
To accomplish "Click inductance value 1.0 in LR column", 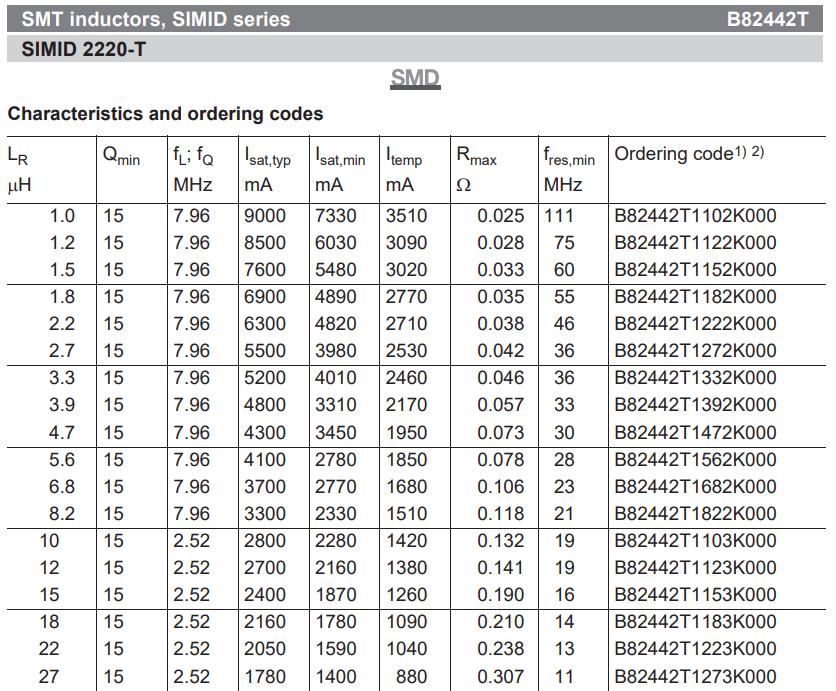I will [62, 216].
